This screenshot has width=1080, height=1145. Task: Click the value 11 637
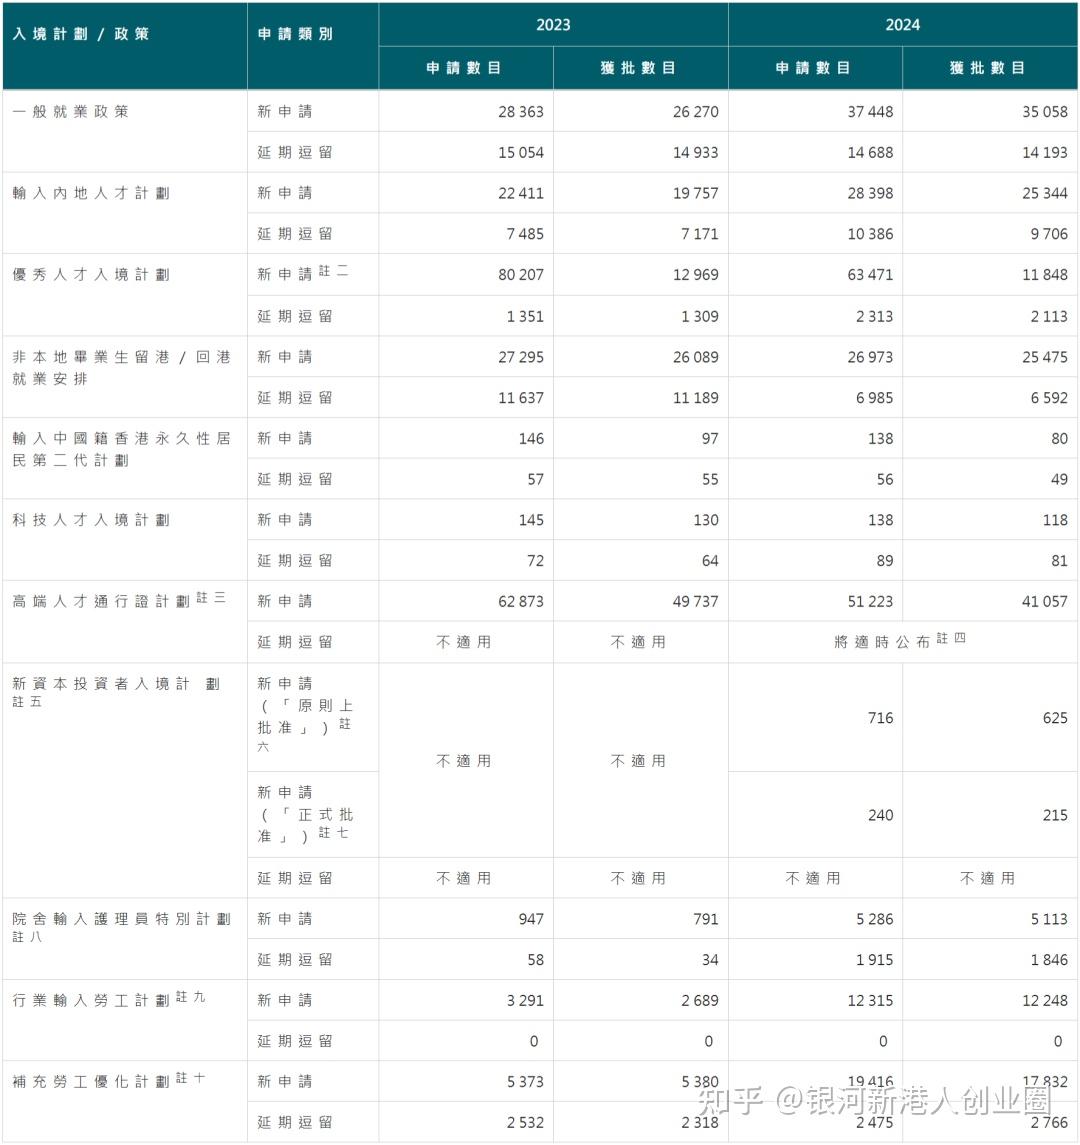click(521, 399)
